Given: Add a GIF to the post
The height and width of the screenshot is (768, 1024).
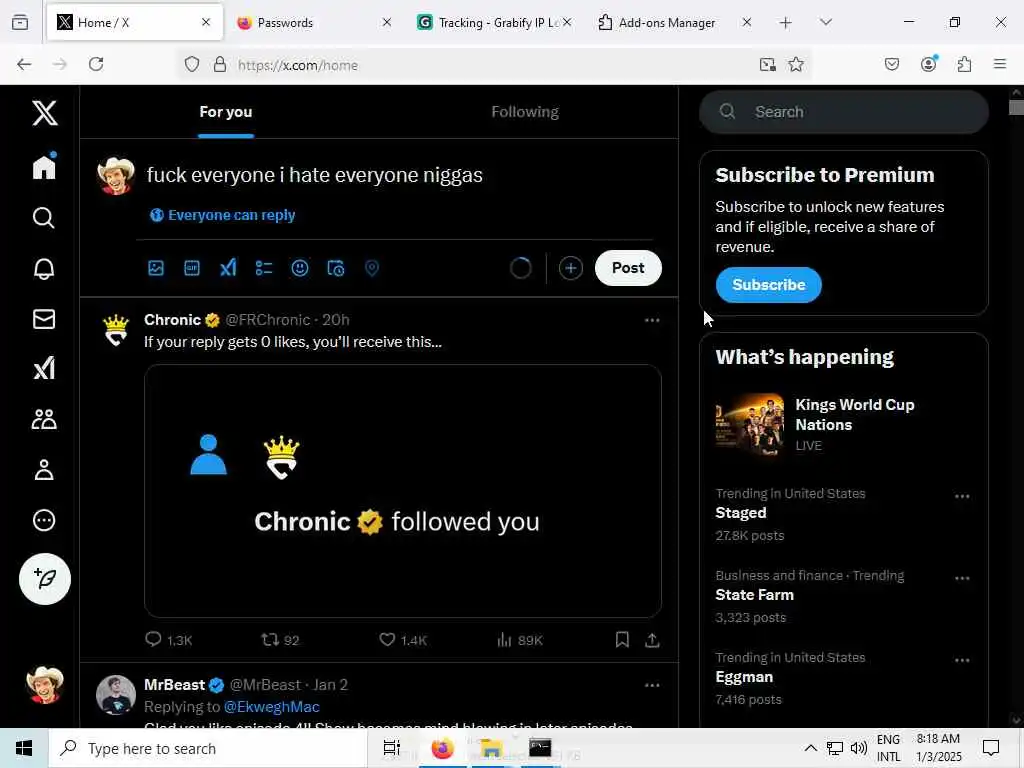Looking at the screenshot, I should click(x=192, y=268).
